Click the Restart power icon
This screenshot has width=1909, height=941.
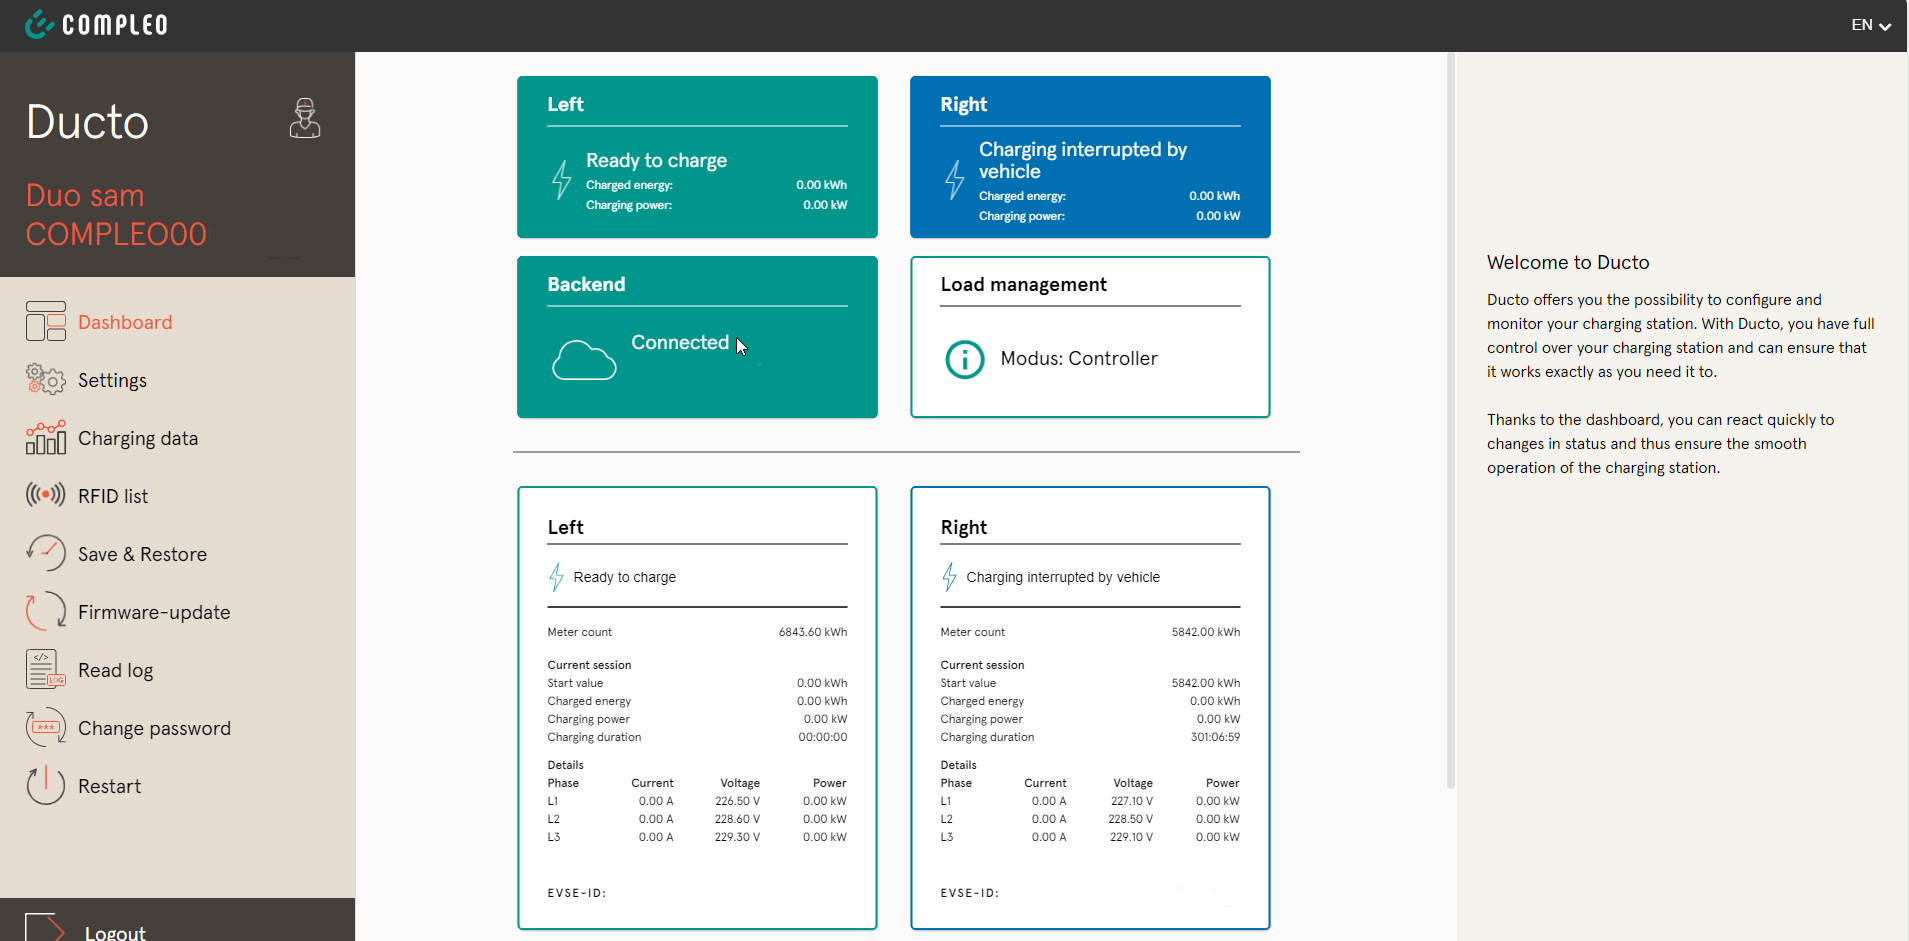pos(46,785)
